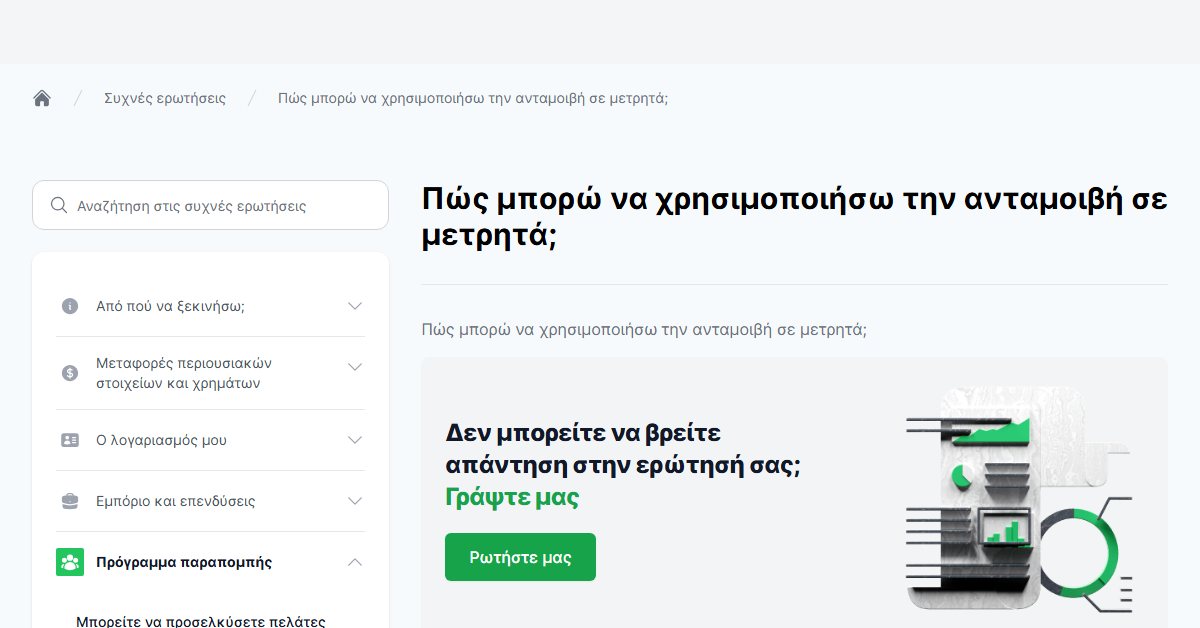Click the text Δεν μπορείτε να βρείτε απάντηση
This screenshot has height=628, width=1200.
623,449
